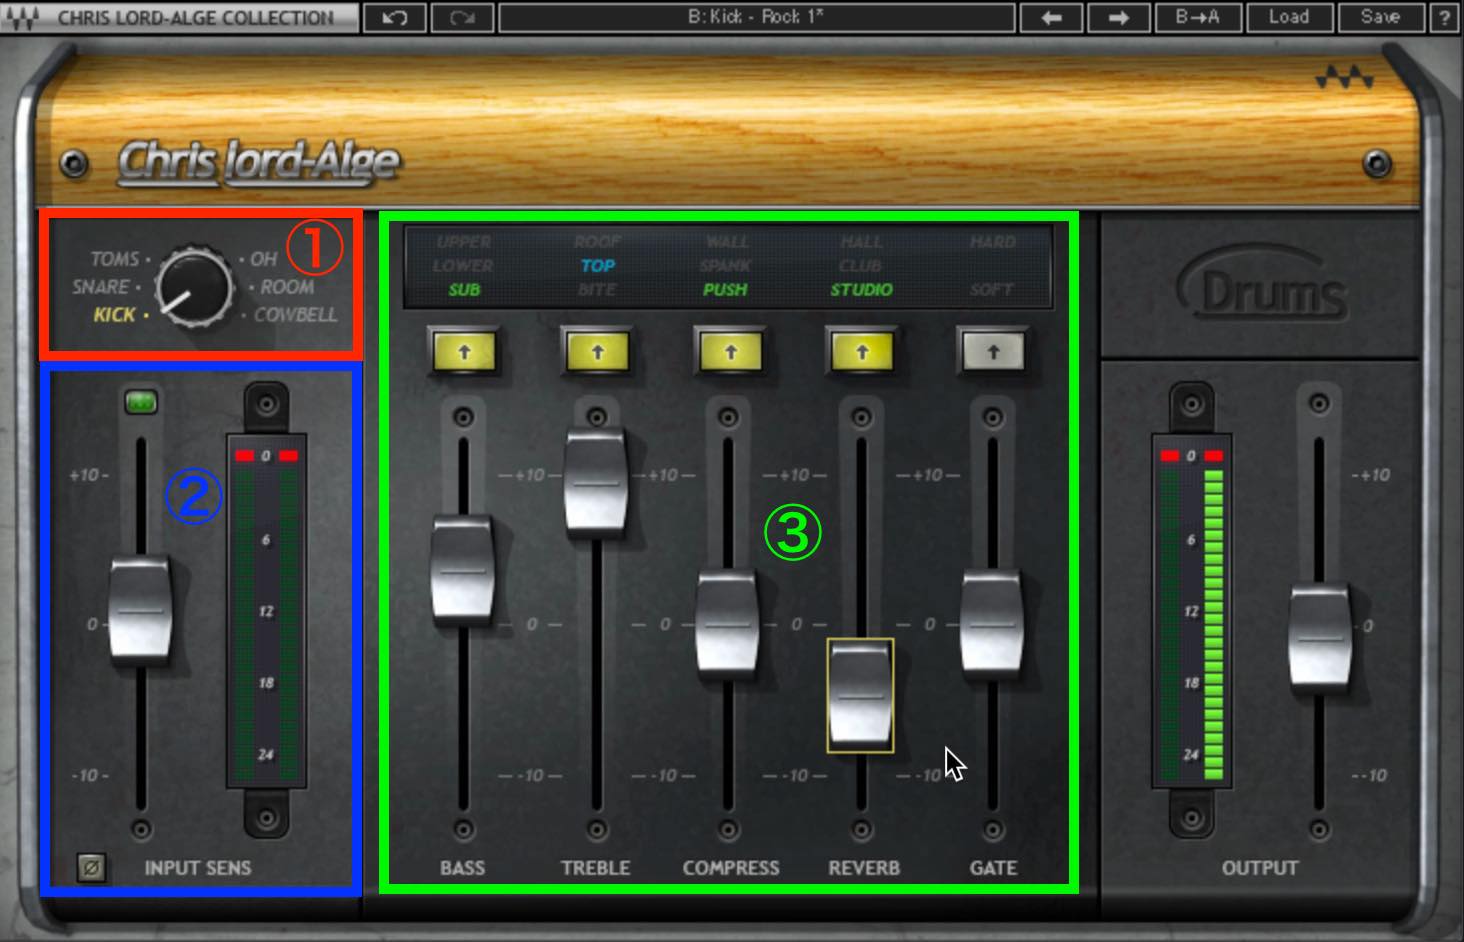Click the BASS label
Viewport: 1464px width, 942px height.
tap(462, 868)
